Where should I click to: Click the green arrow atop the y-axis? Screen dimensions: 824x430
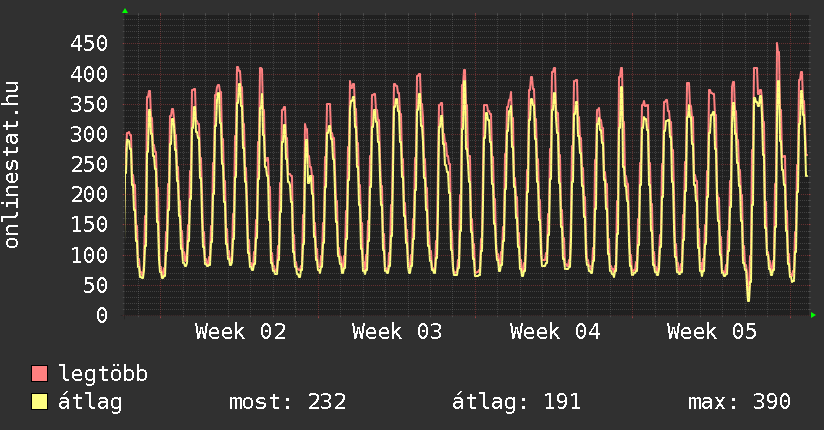(x=124, y=11)
